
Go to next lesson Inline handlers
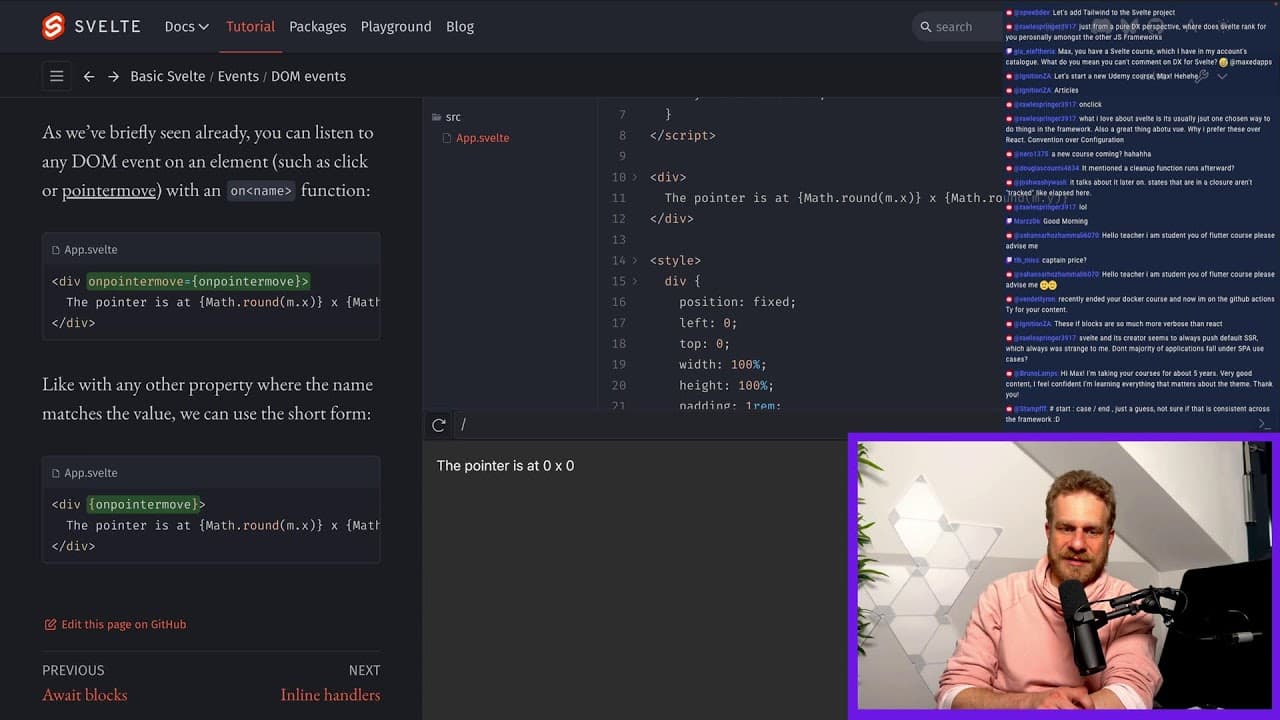click(x=330, y=695)
